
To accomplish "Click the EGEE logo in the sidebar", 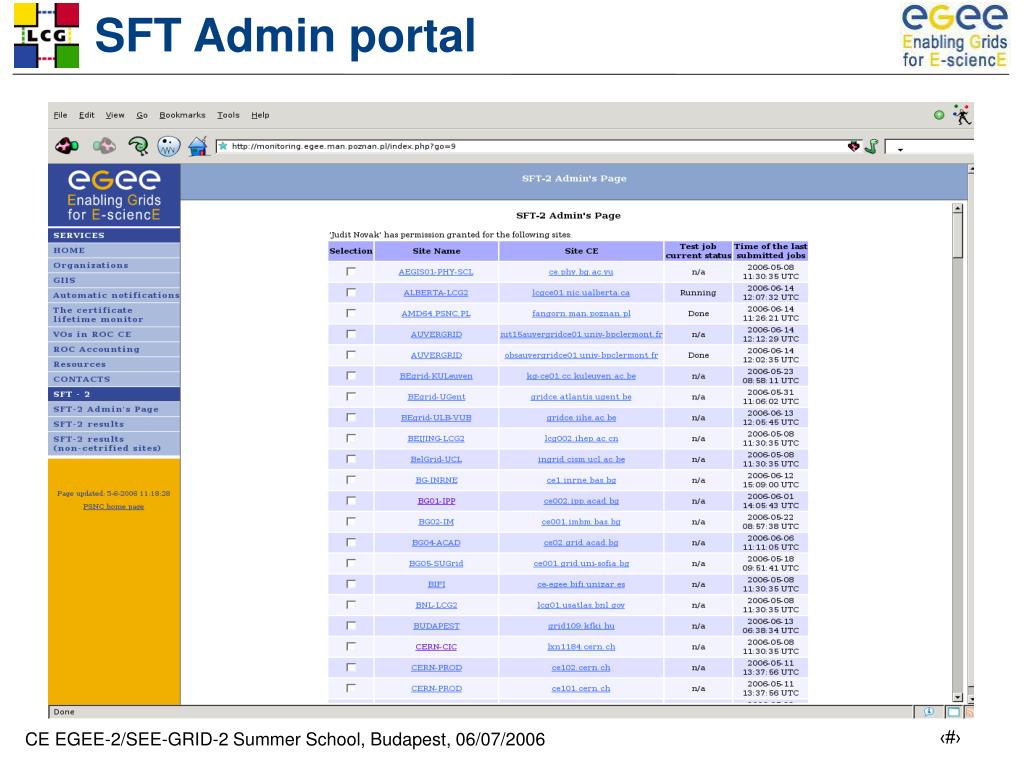I will pyautogui.click(x=114, y=195).
